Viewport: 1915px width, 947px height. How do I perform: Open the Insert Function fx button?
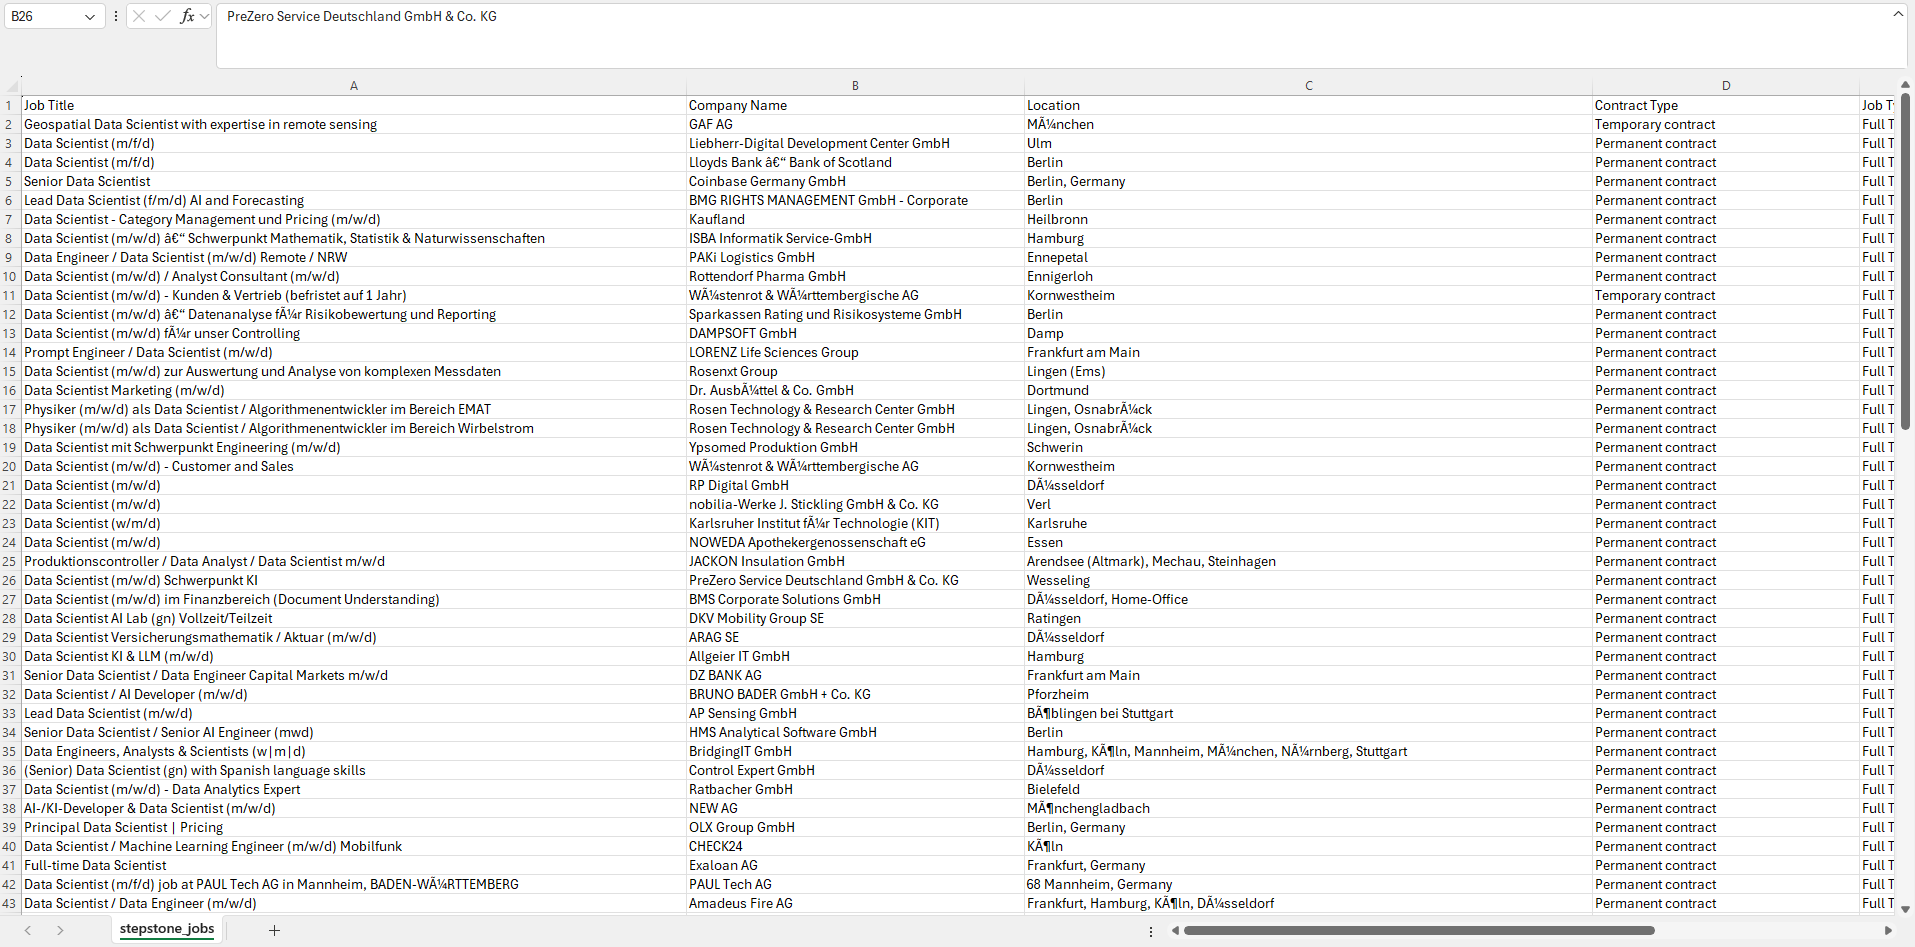pyautogui.click(x=187, y=16)
